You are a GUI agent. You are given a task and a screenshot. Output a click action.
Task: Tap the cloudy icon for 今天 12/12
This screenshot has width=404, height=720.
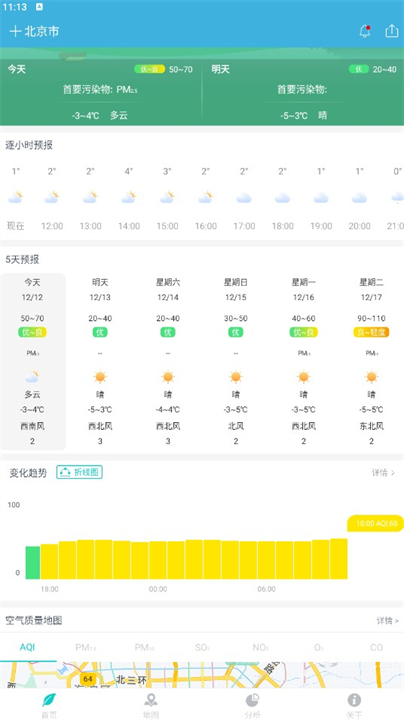(x=32, y=377)
